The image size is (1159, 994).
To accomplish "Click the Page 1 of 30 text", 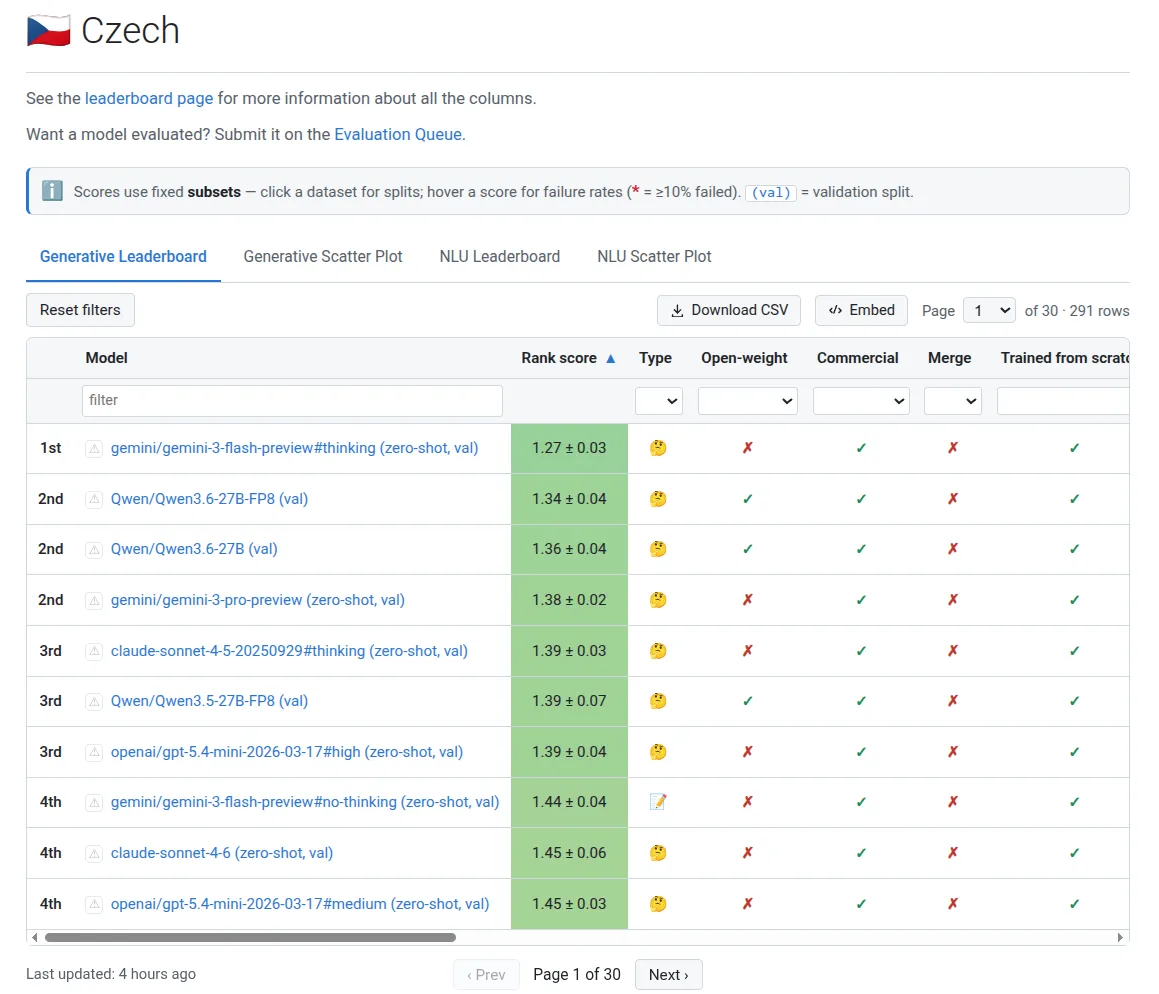I will [x=577, y=975].
